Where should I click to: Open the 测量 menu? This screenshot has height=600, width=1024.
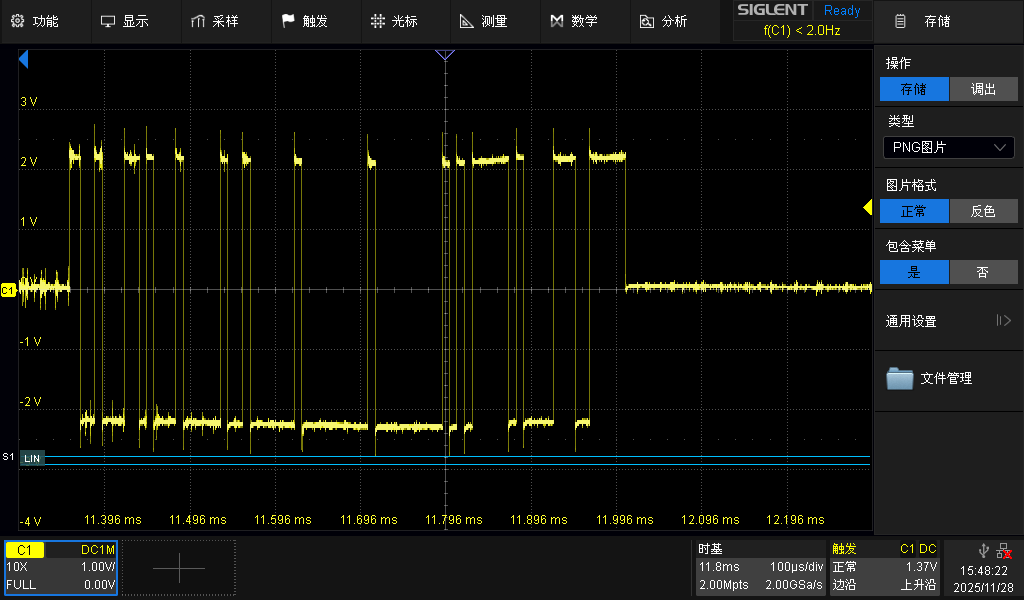(x=483, y=21)
